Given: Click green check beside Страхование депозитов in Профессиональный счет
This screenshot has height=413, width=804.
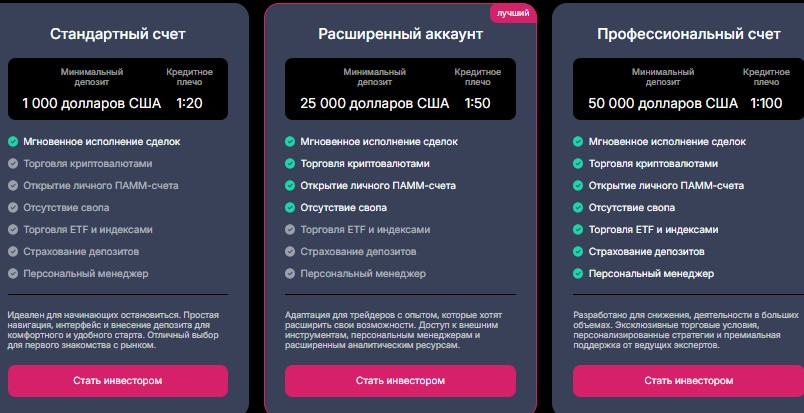Looking at the screenshot, I should pos(578,252).
